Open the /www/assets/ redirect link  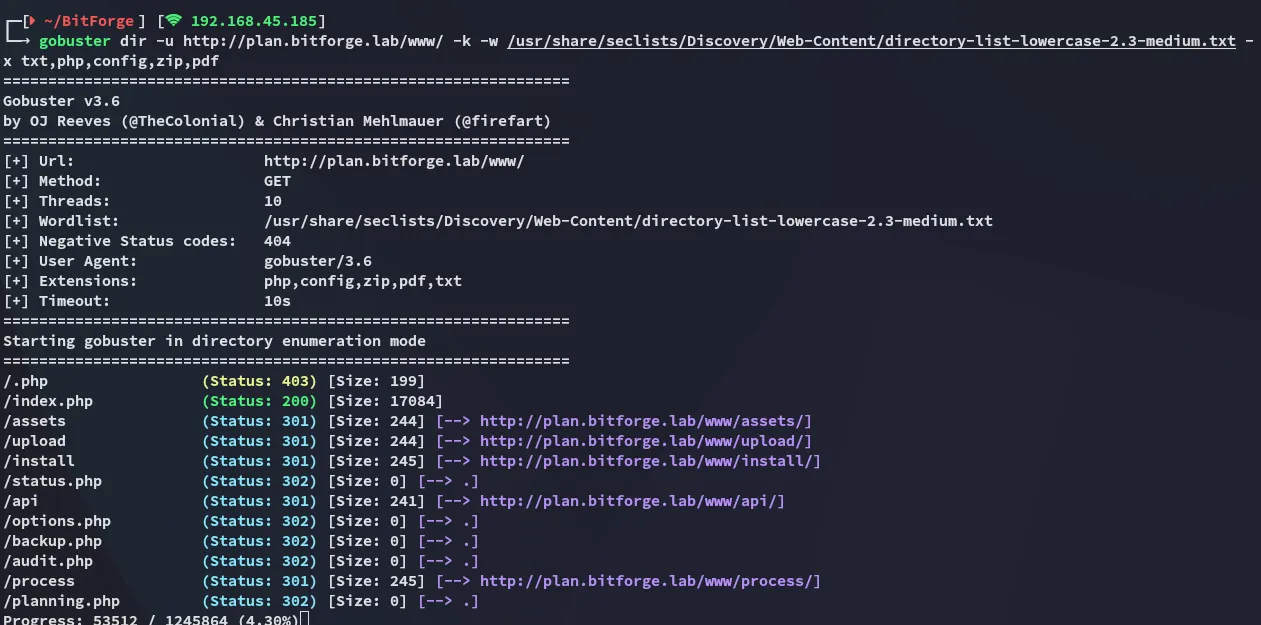pyautogui.click(x=645, y=421)
